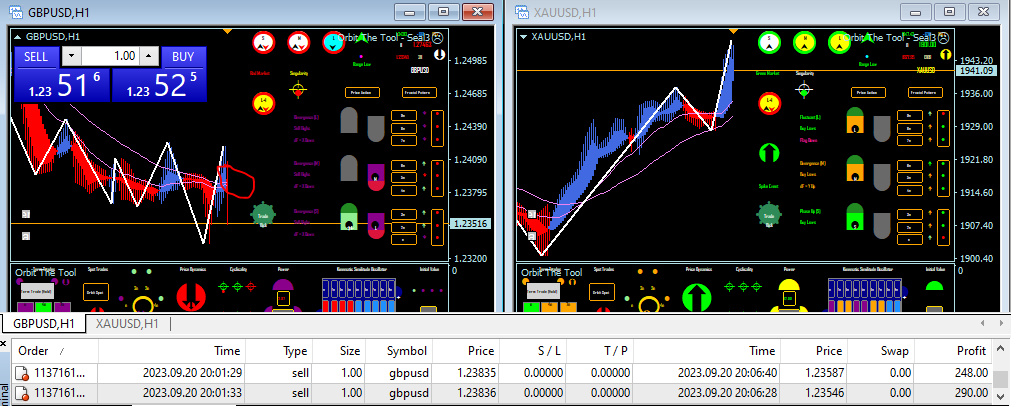Viewport: 1011px width, 406px height.
Task: Select trade row with profit 248.00
Action: 502,372
